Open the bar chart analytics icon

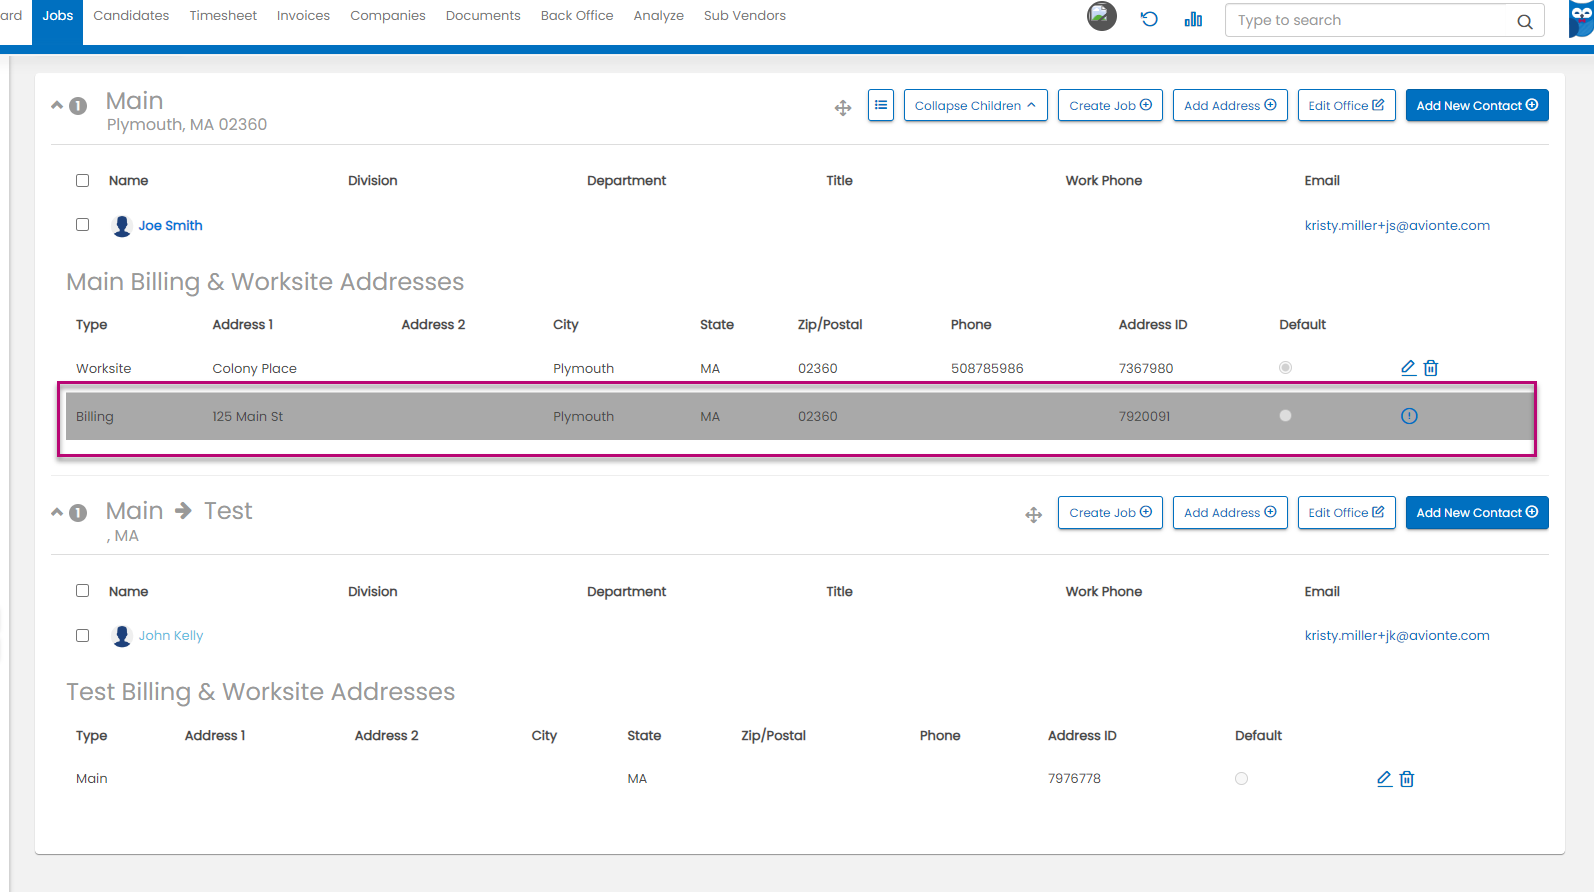pos(1193,19)
